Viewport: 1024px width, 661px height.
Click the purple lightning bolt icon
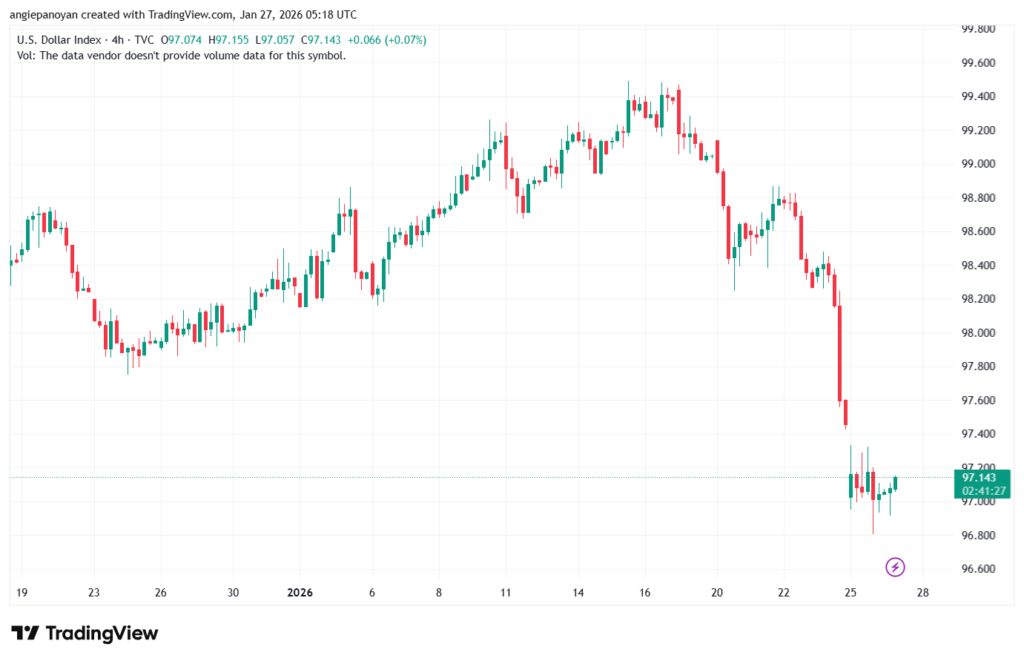pyautogui.click(x=895, y=567)
